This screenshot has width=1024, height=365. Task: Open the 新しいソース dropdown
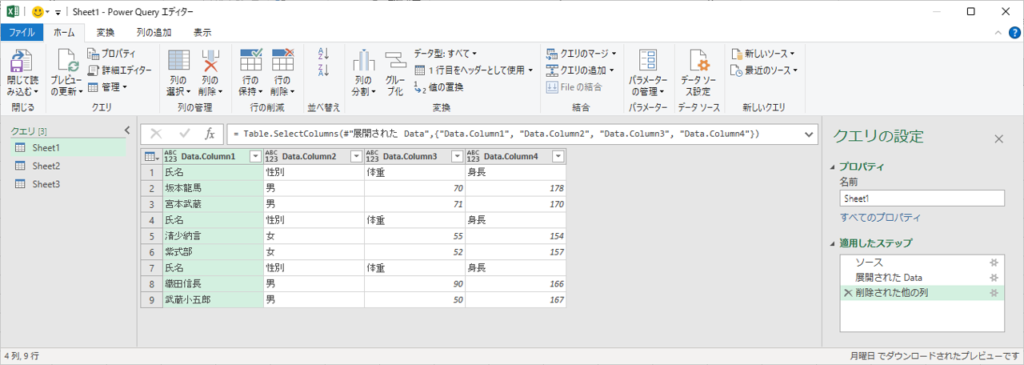(763, 54)
